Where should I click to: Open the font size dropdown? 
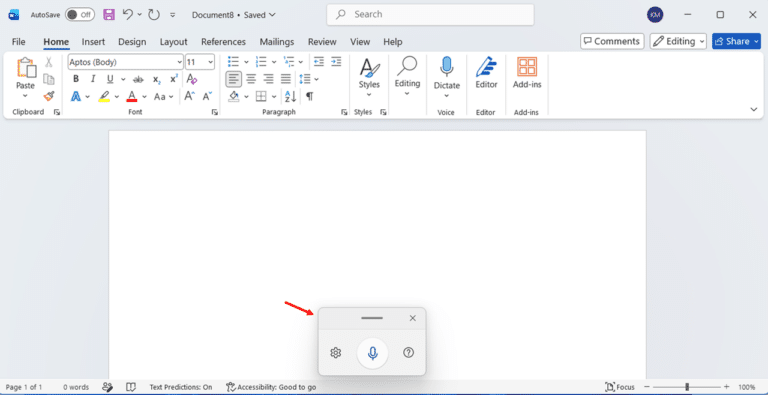pos(211,62)
